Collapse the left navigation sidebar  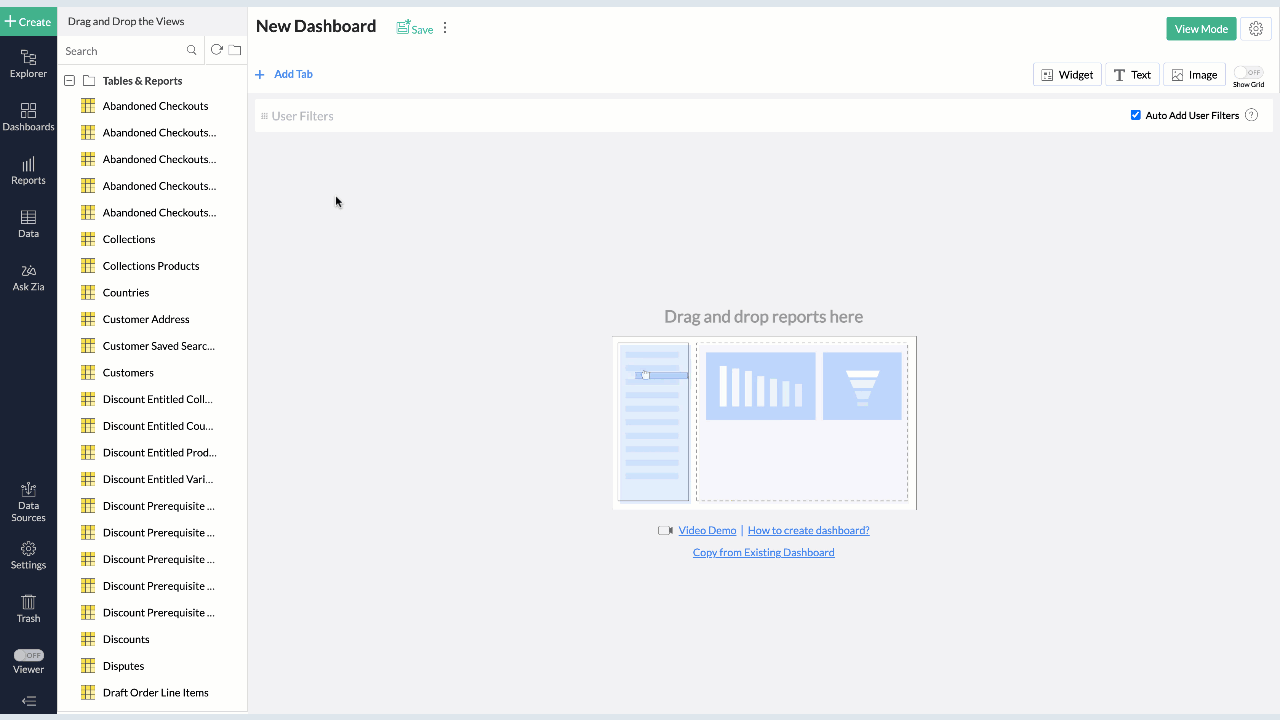pos(28,701)
